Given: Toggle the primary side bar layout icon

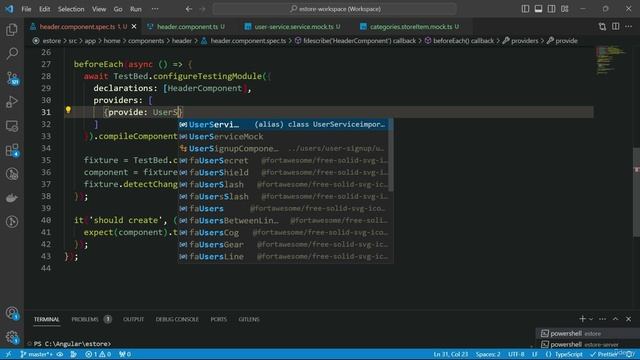Looking at the screenshot, I should [525, 9].
